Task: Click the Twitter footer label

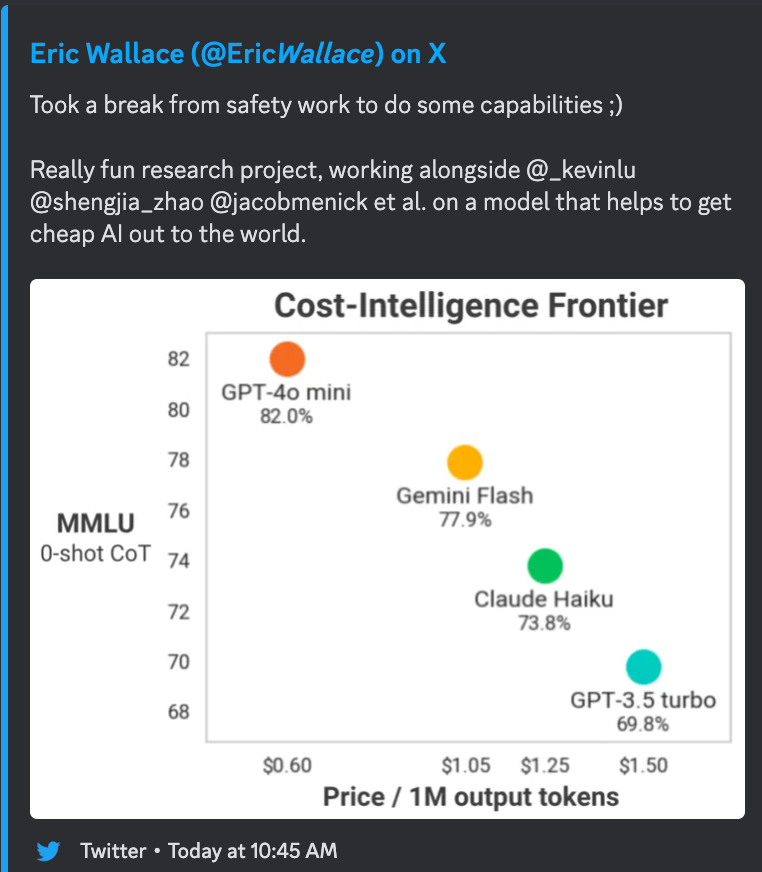Action: click(x=113, y=851)
